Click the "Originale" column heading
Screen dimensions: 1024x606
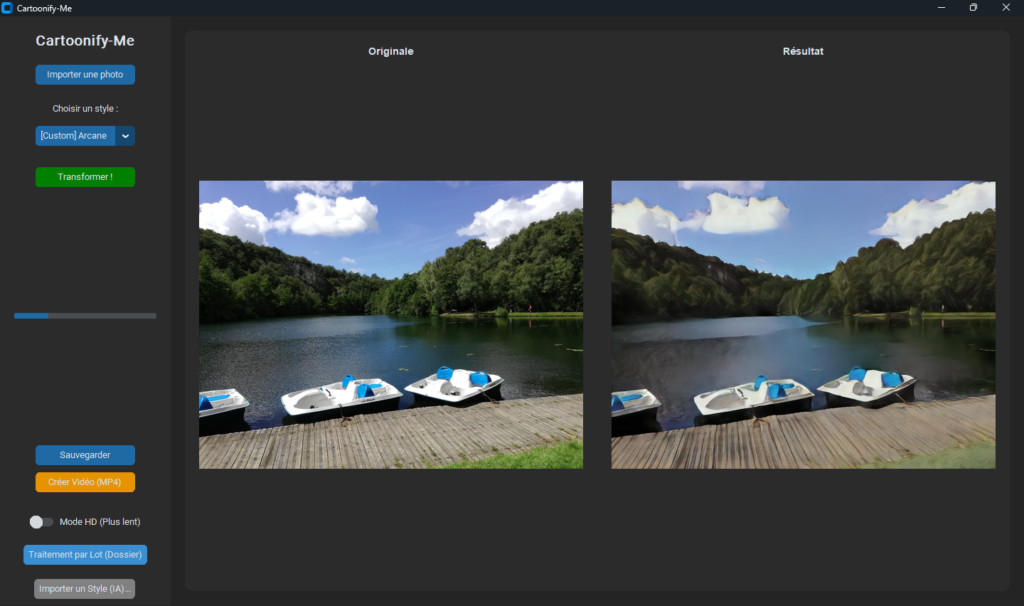[x=391, y=51]
